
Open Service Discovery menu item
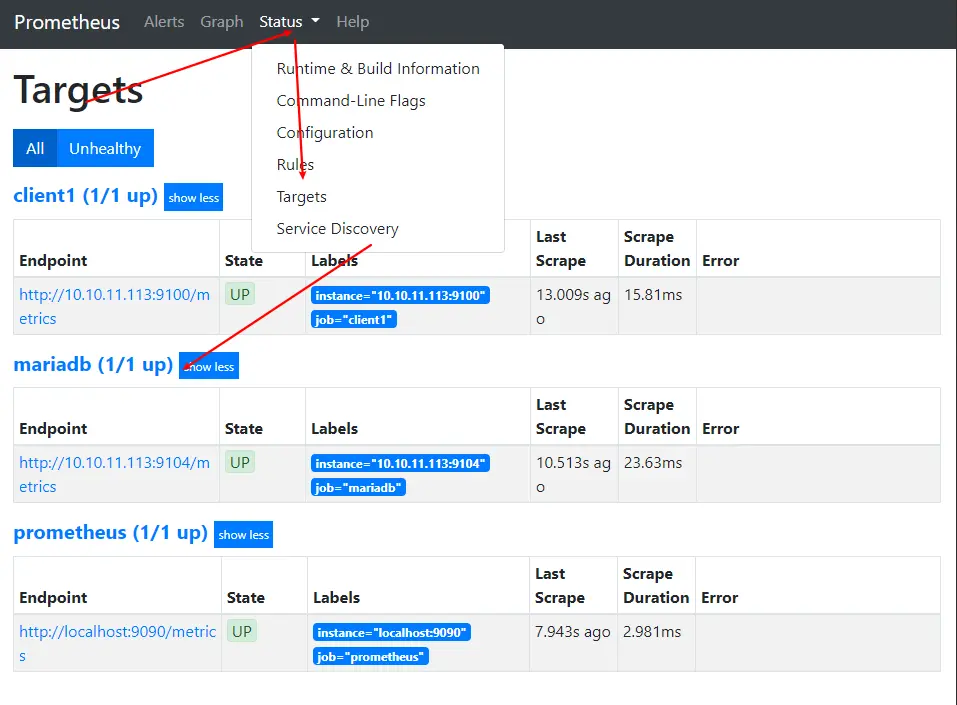(x=337, y=229)
